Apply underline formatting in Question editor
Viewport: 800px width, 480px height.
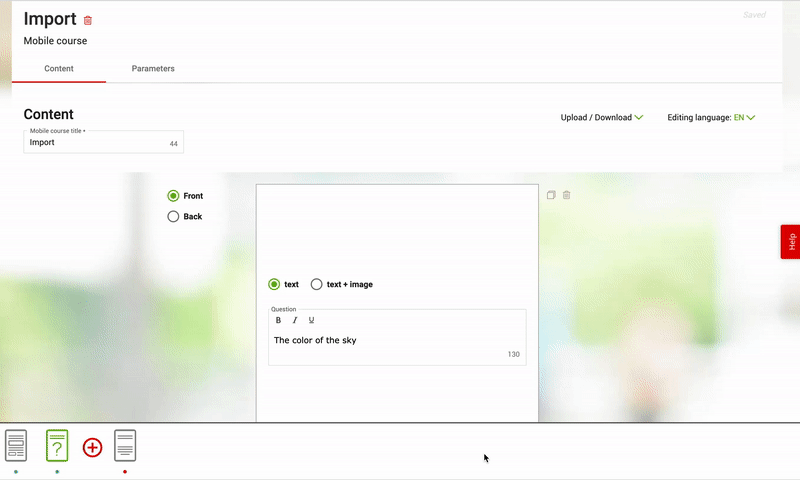311,320
